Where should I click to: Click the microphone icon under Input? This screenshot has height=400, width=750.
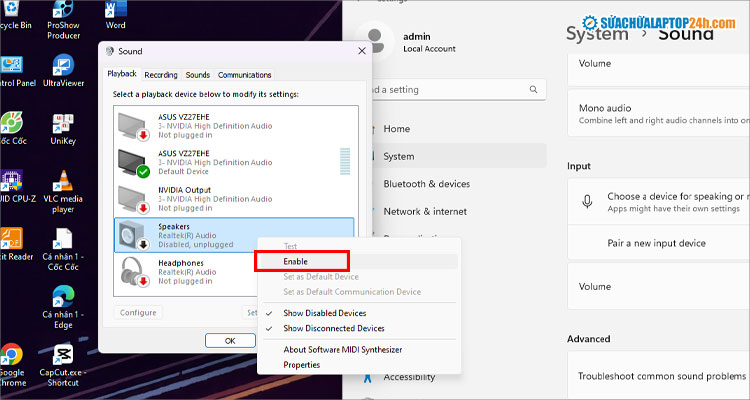click(x=588, y=202)
